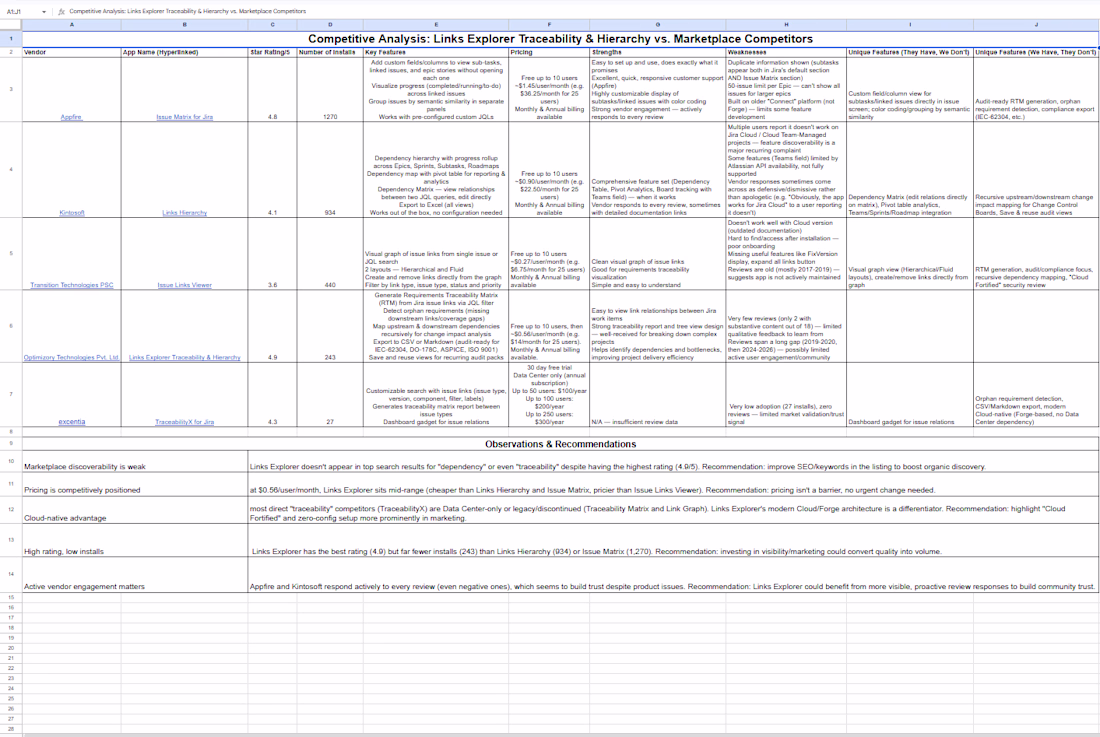Click the Pricing is competitively positioned cell
The height and width of the screenshot is (737, 1100).
[x=135, y=484]
